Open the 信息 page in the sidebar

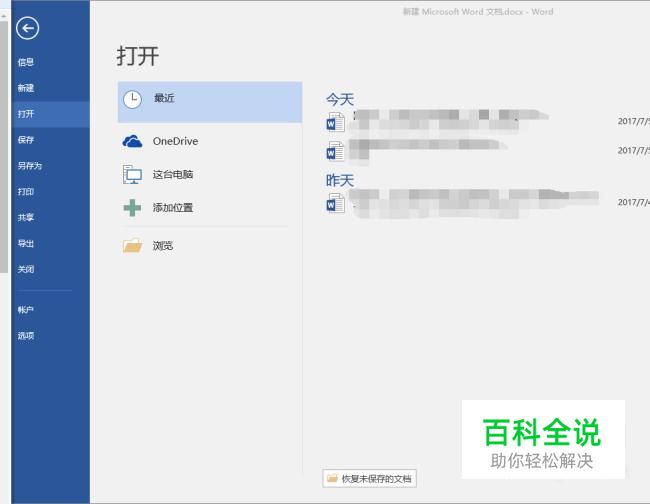point(26,62)
